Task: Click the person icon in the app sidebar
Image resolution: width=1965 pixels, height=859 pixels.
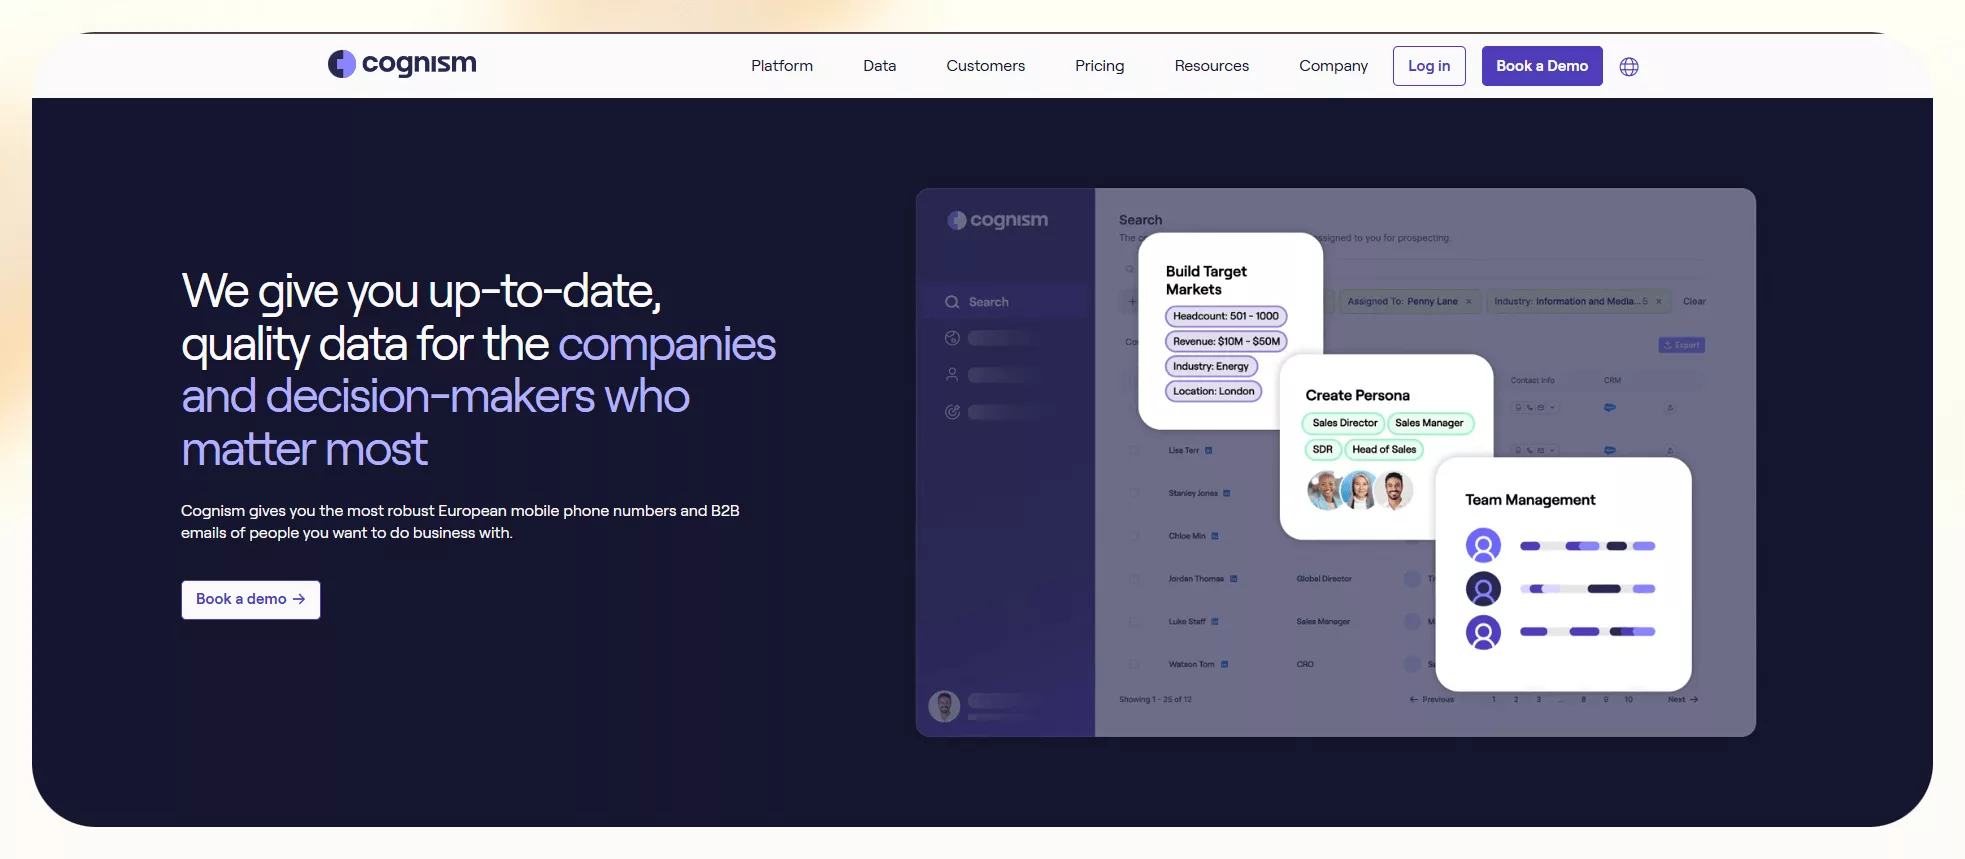Action: point(952,375)
